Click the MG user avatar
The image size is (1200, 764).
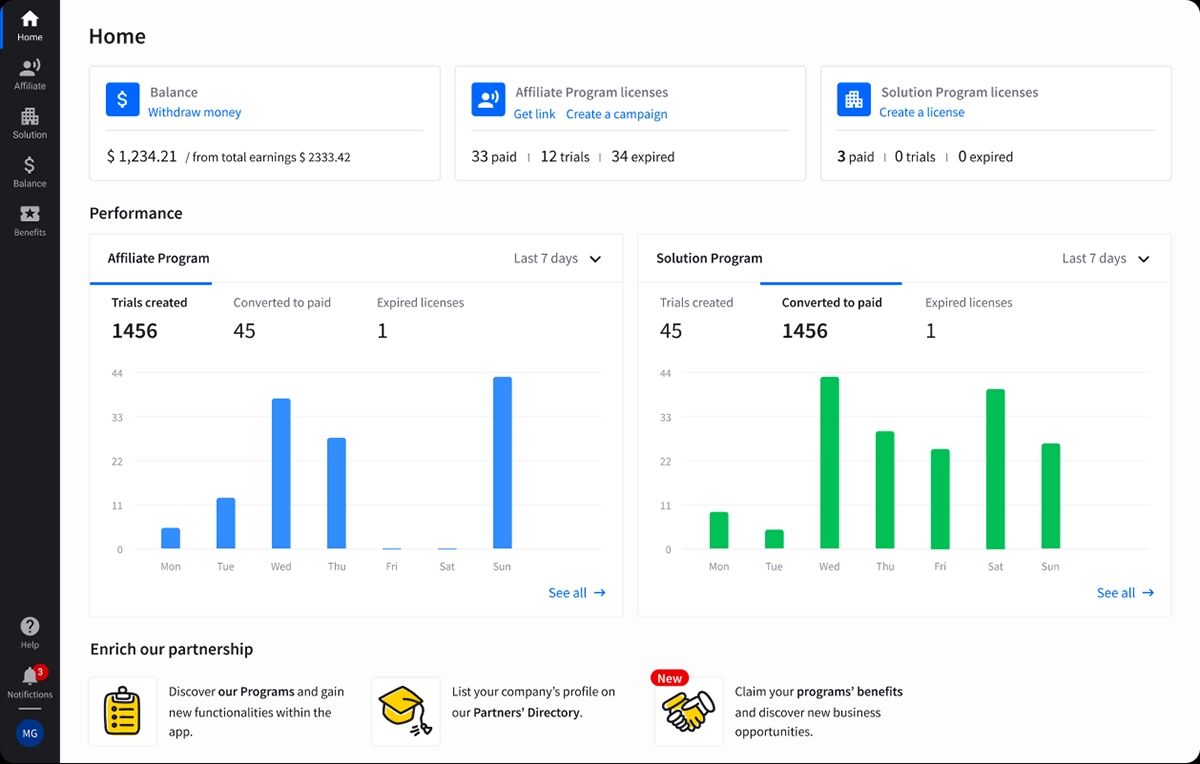pos(30,734)
